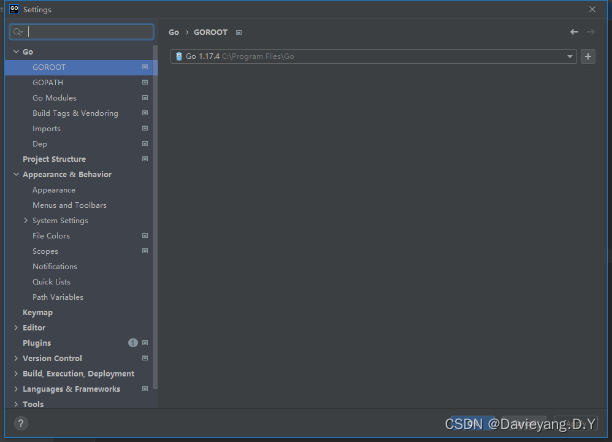
Task: Click the breadcrumb project icon next to GOROOT
Action: click(x=239, y=33)
